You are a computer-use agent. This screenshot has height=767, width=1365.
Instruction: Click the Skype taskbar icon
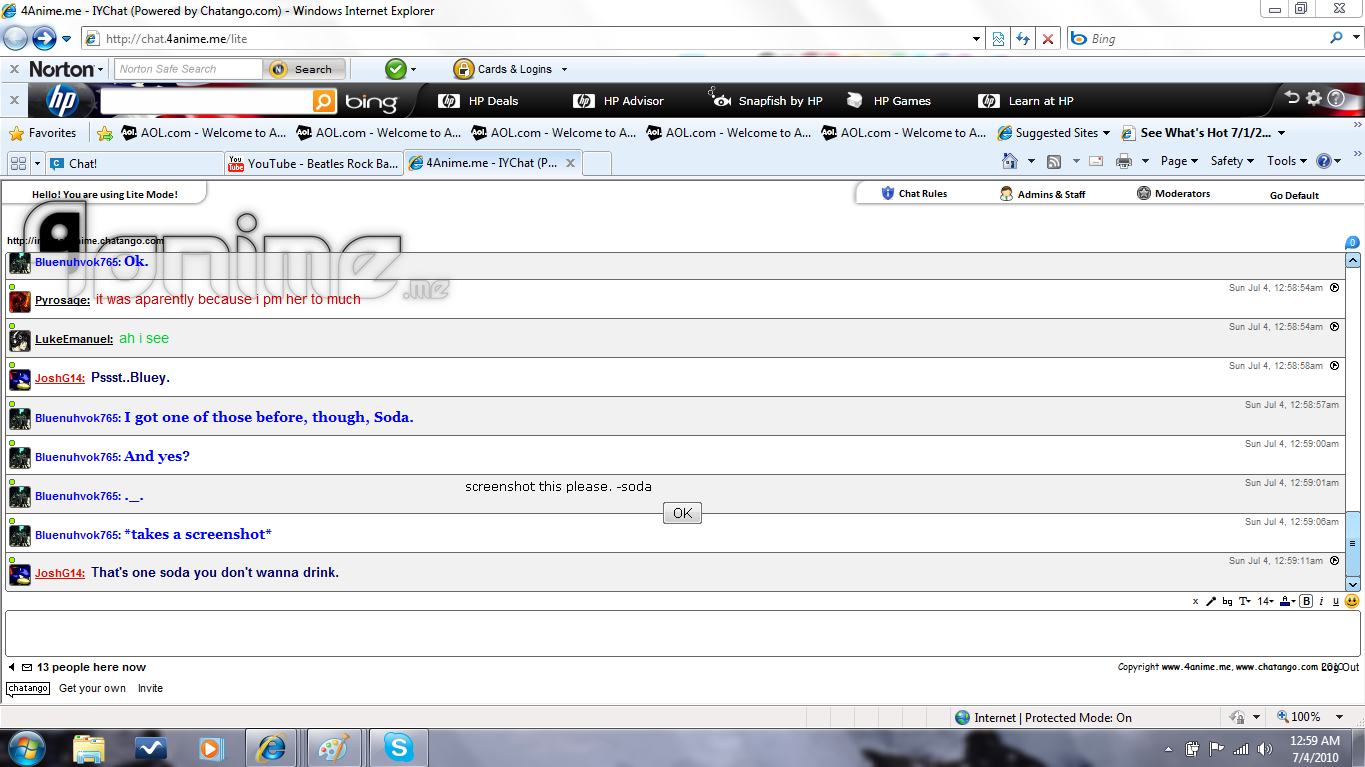pos(399,747)
